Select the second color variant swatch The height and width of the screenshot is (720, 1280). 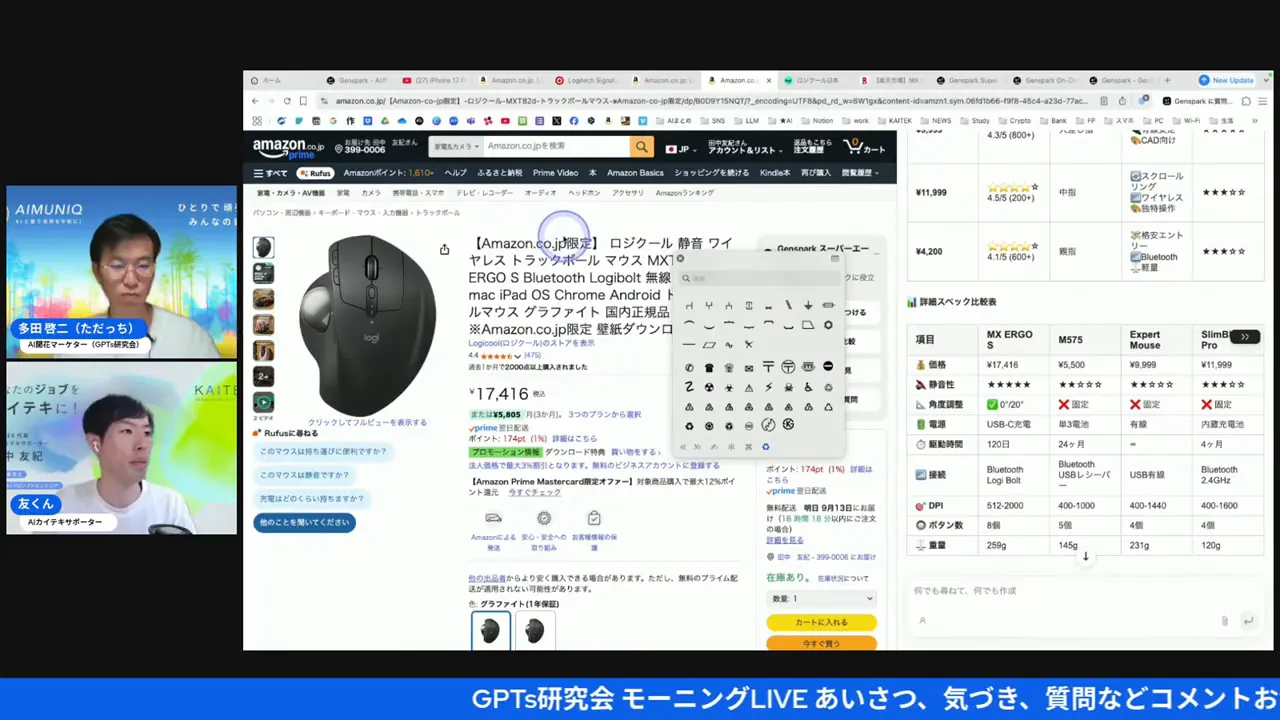click(x=534, y=631)
